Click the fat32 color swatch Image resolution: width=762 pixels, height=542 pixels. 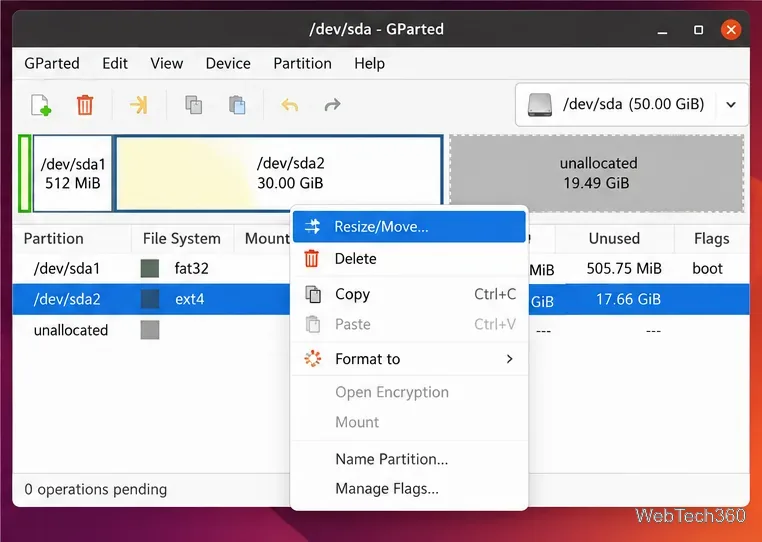tap(150, 268)
